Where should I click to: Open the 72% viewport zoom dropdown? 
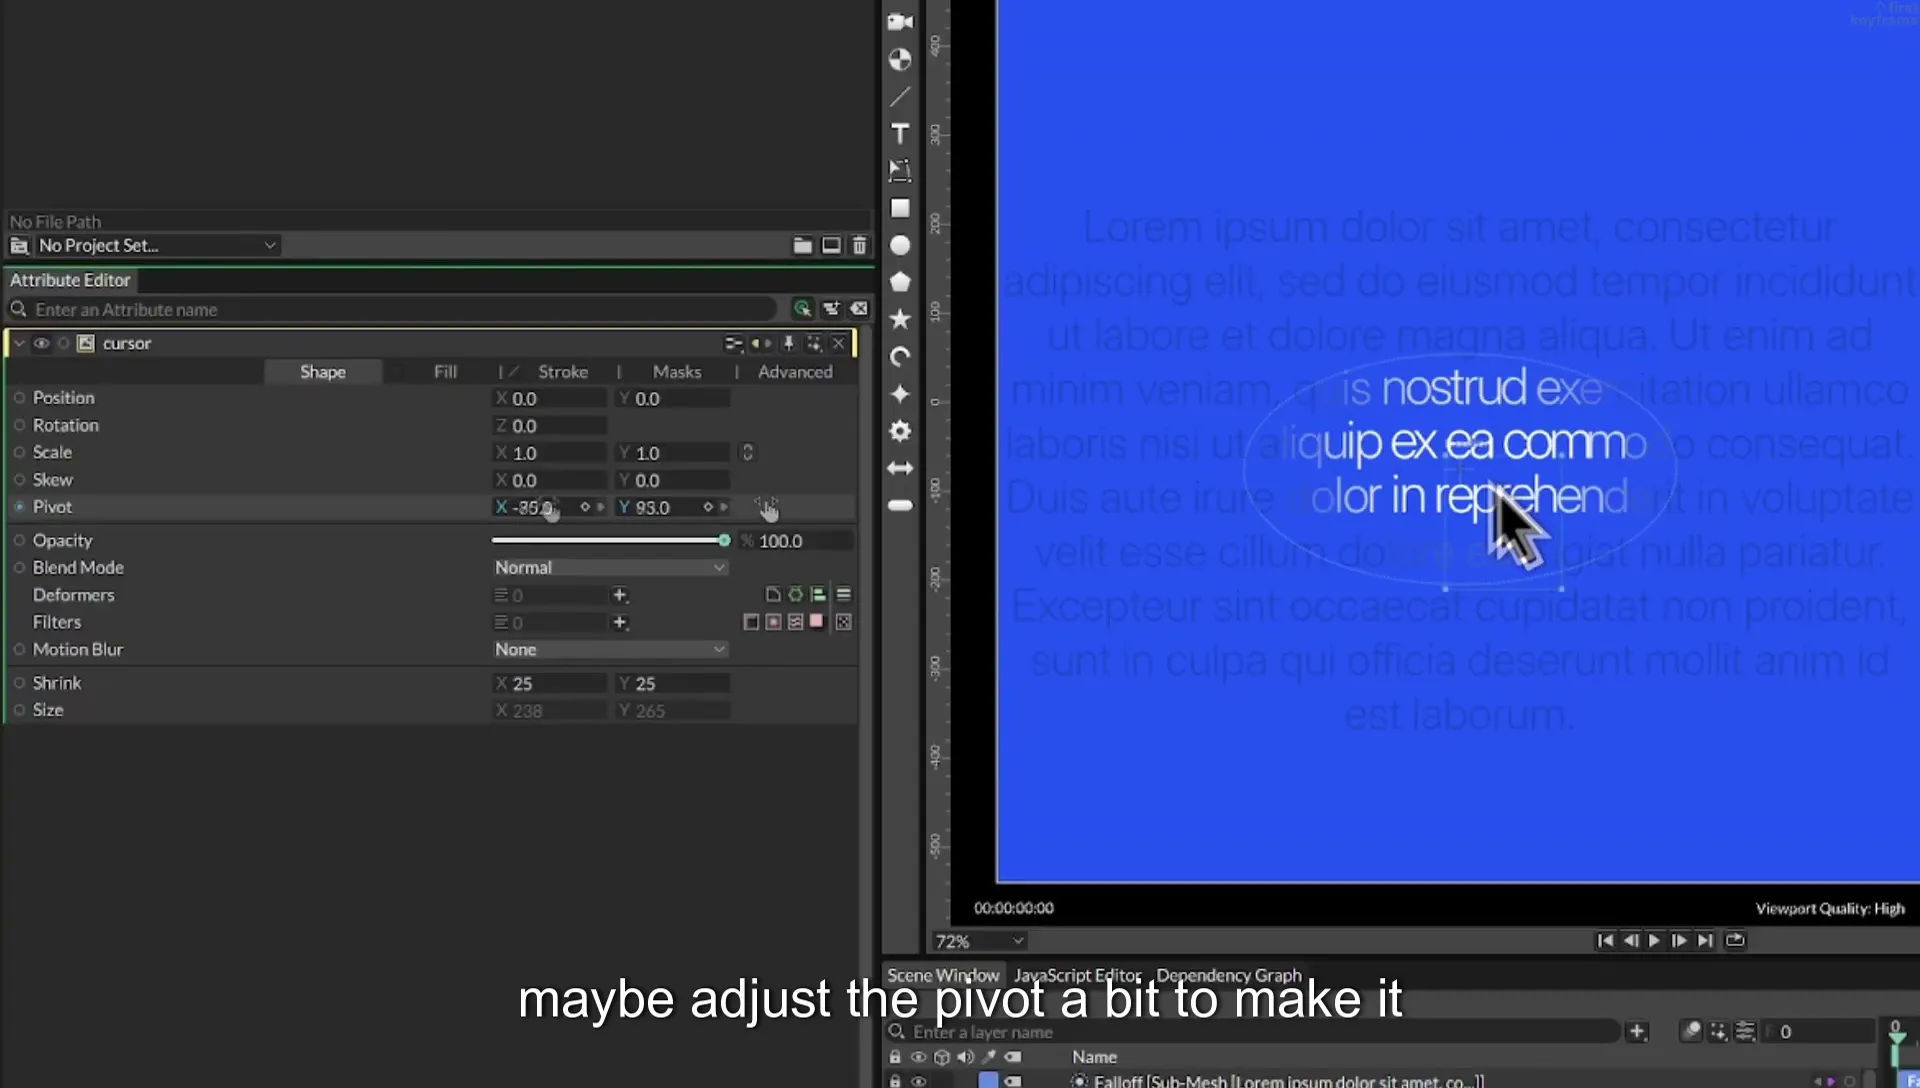tap(979, 941)
